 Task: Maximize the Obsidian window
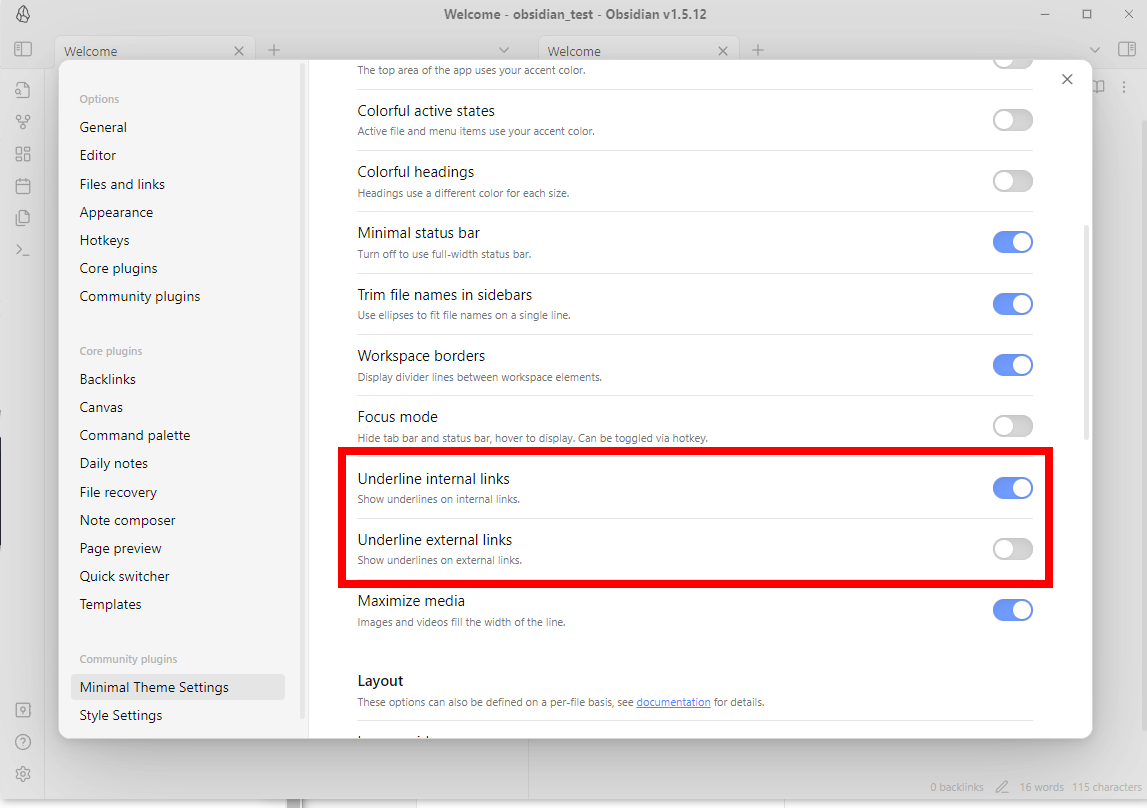pyautogui.click(x=1087, y=14)
